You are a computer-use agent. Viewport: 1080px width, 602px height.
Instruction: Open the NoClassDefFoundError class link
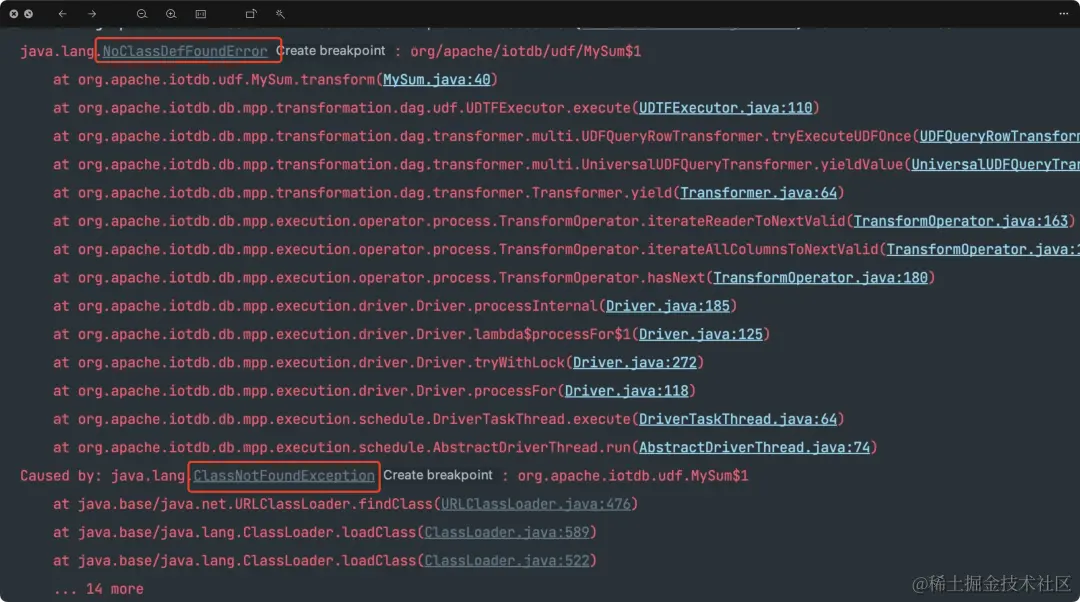point(185,52)
